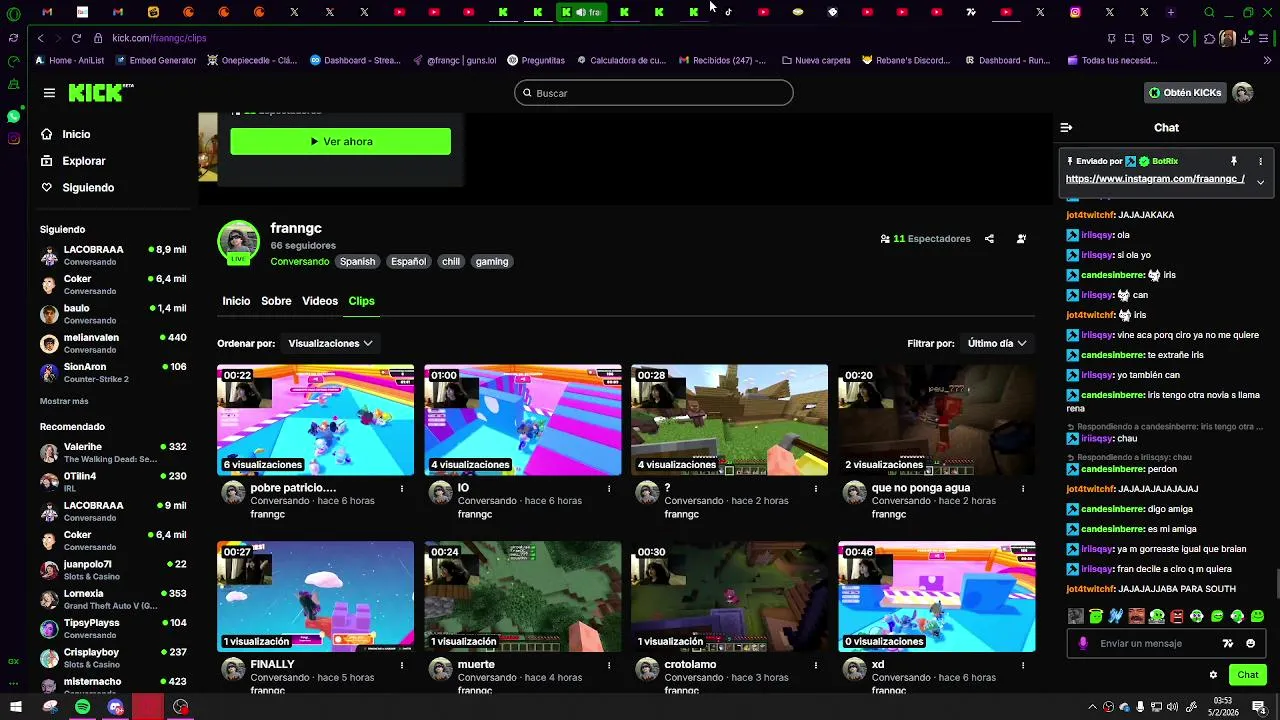Collapse the chat panel

(1066, 127)
